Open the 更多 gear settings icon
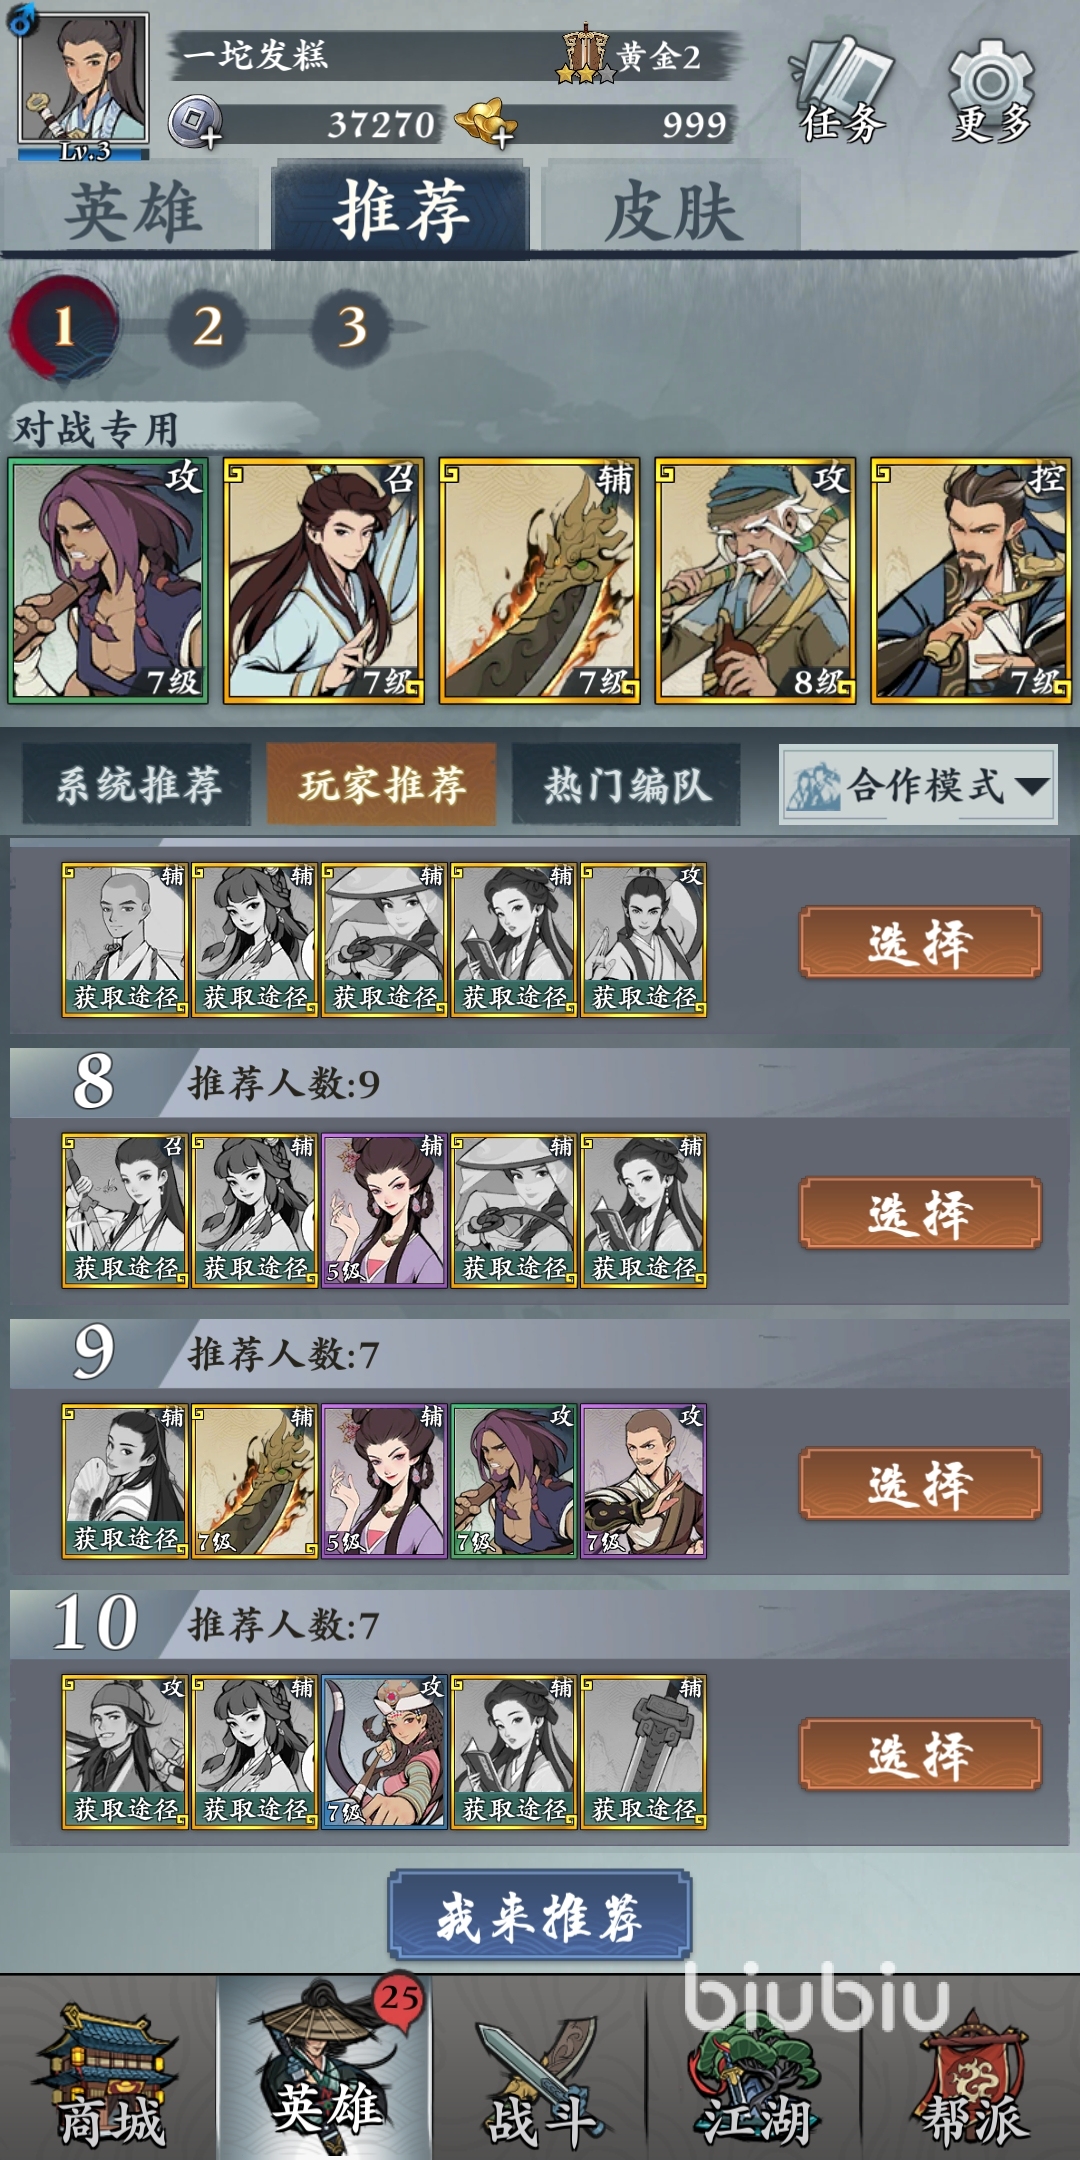 click(x=991, y=90)
